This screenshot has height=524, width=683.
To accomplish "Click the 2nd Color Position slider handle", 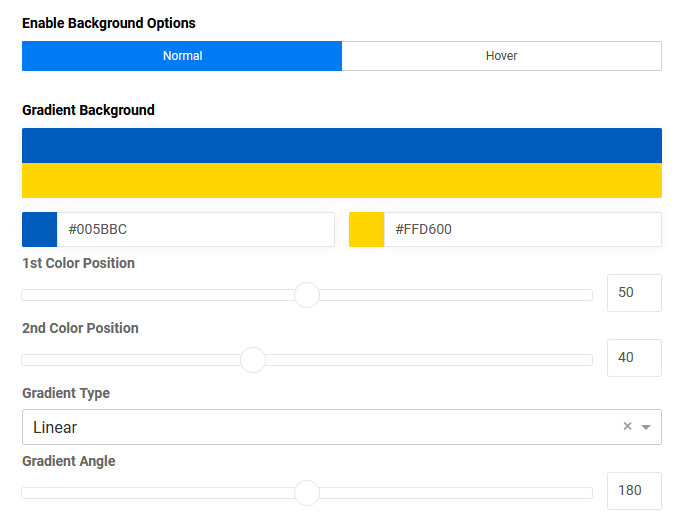I will [x=253, y=360].
